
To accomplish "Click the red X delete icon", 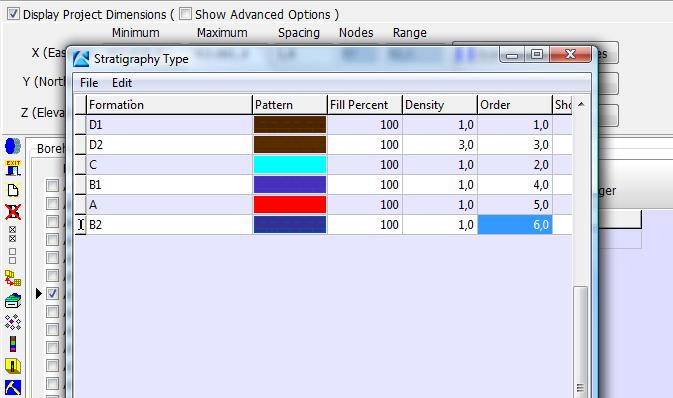I will point(13,212).
